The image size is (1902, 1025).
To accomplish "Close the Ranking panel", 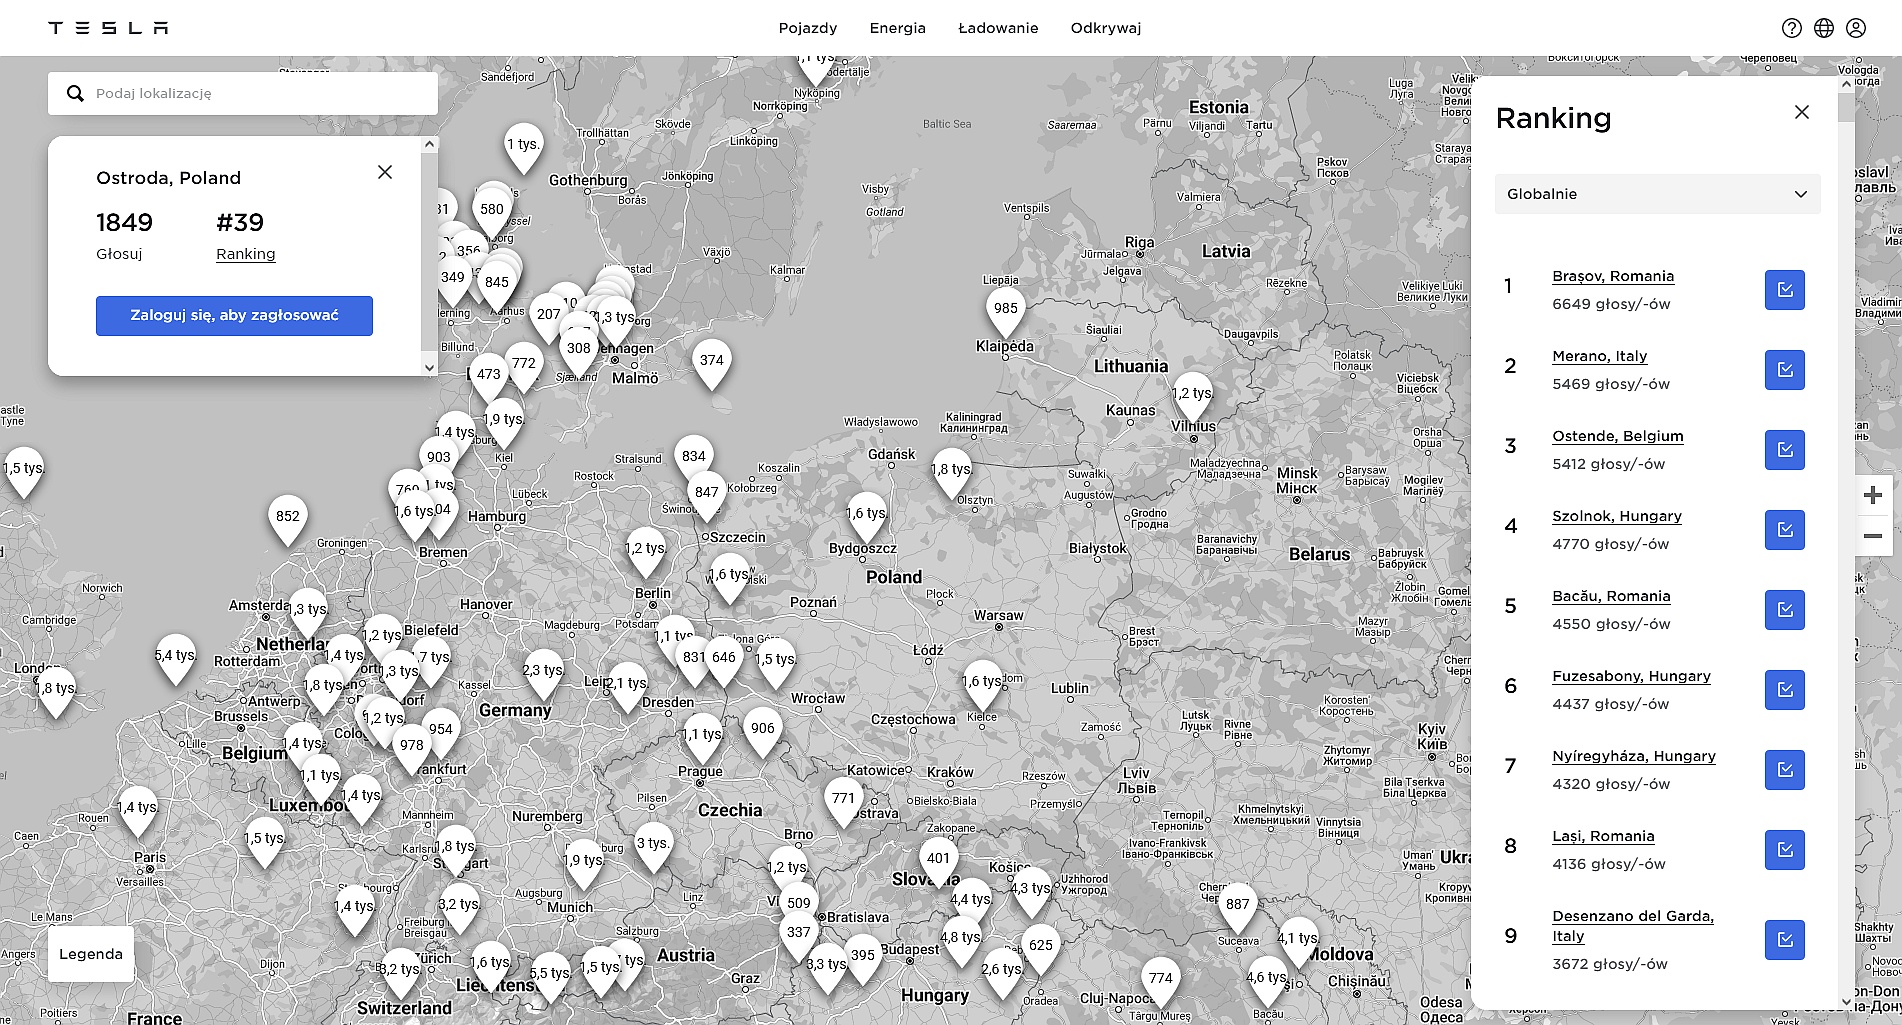I will pos(1802,112).
